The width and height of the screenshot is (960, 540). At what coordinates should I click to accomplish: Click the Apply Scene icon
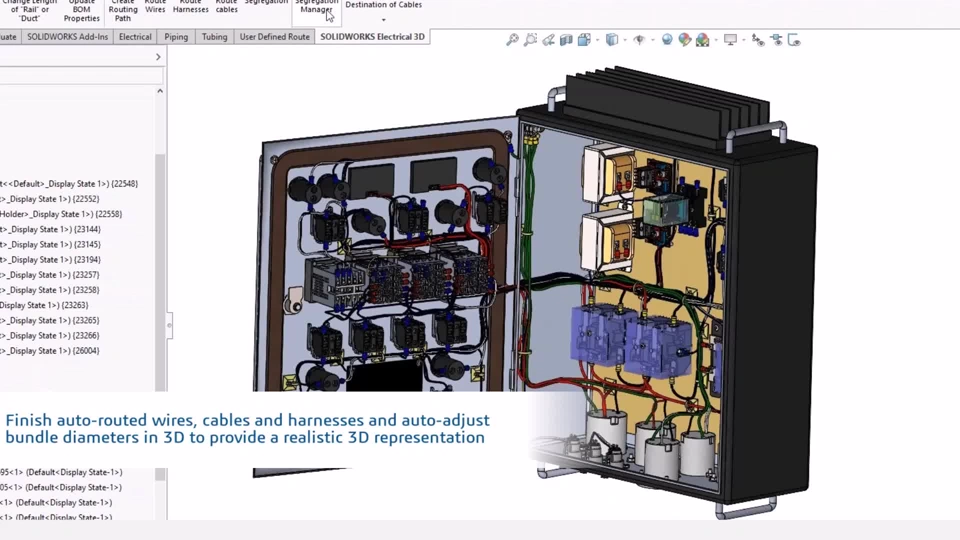[684, 40]
